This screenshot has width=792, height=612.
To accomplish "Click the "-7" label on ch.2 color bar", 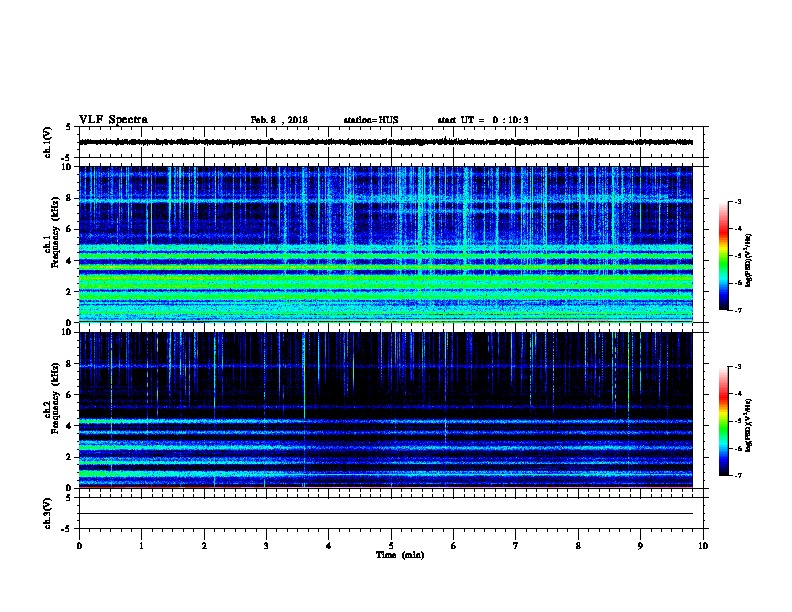I will point(737,475).
